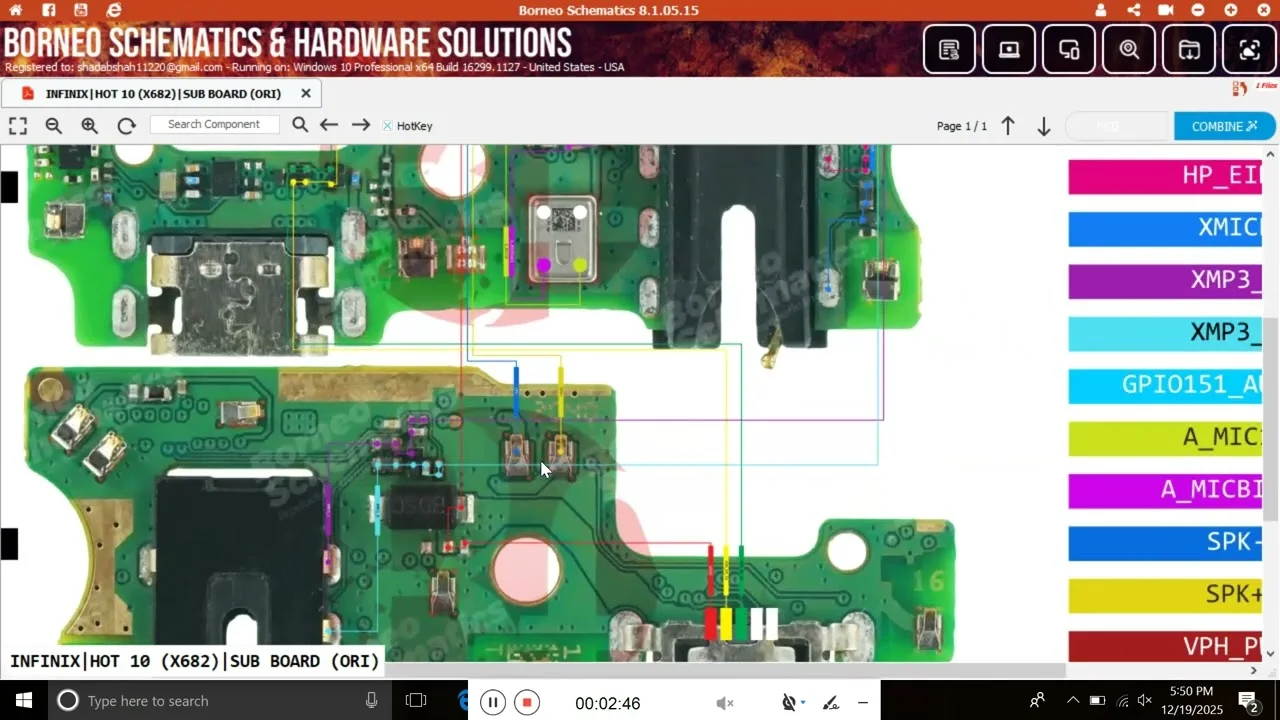Open the notes document tool in header
This screenshot has width=1280, height=720.
point(949,49)
